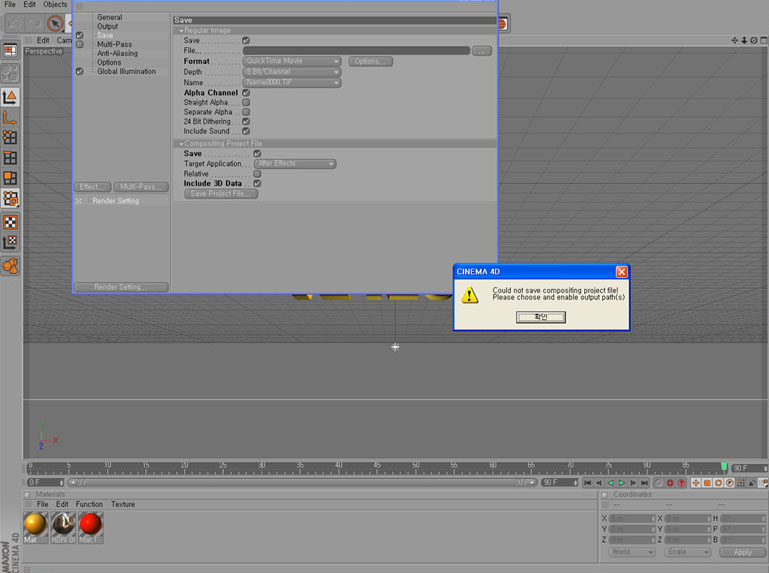Click the Save Project File... button

(x=221, y=194)
